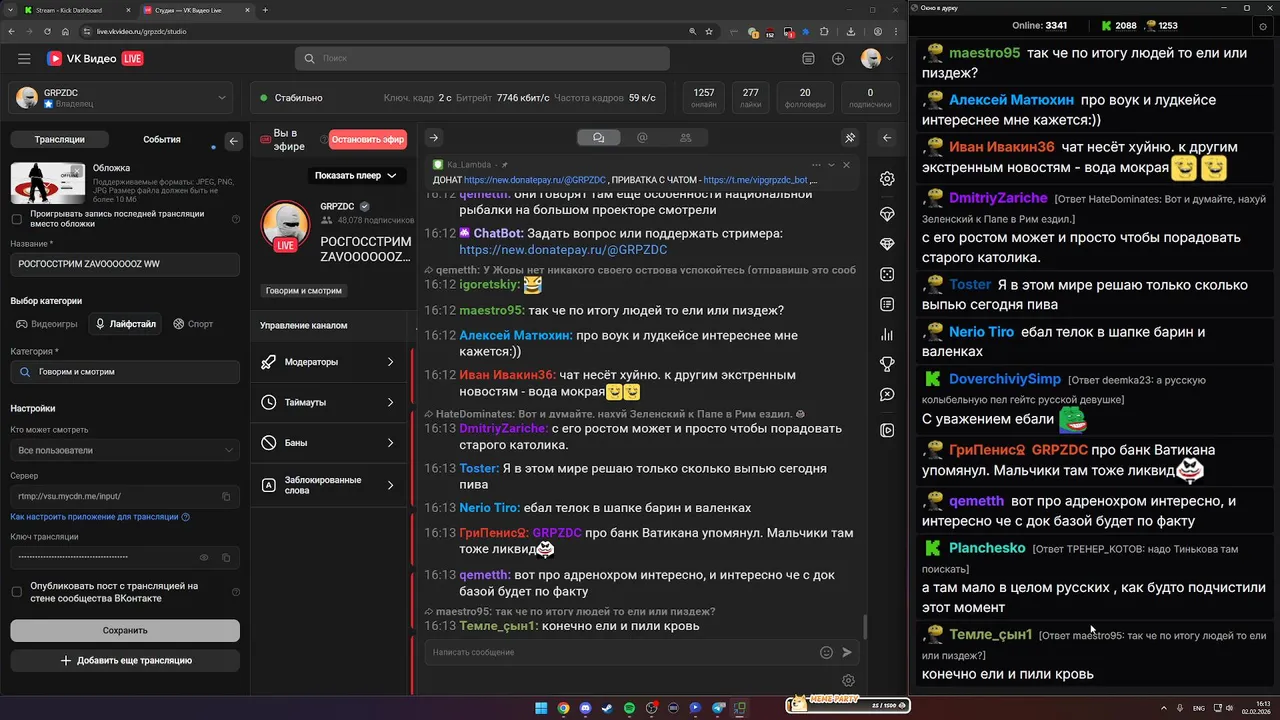
Task: Edit the stream title РОСГОССТРИМ ZAVOOOOOOZ WW
Action: [x=125, y=264]
